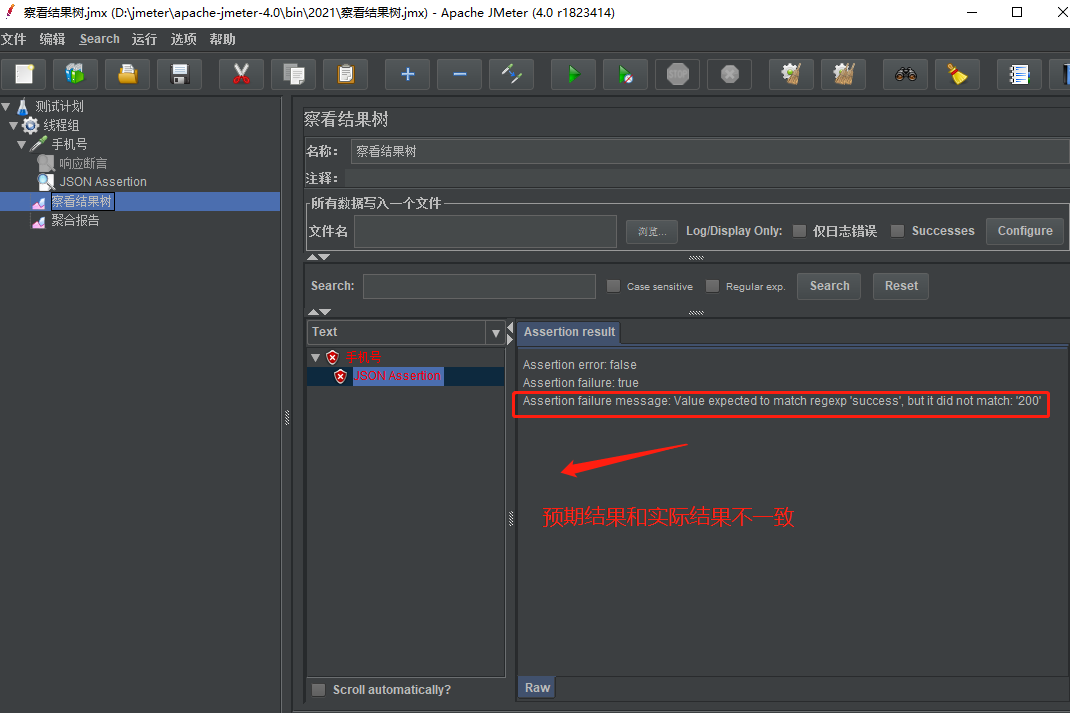Viewport: 1070px width, 713px height.
Task: Start the test with green play icon
Action: coord(573,74)
